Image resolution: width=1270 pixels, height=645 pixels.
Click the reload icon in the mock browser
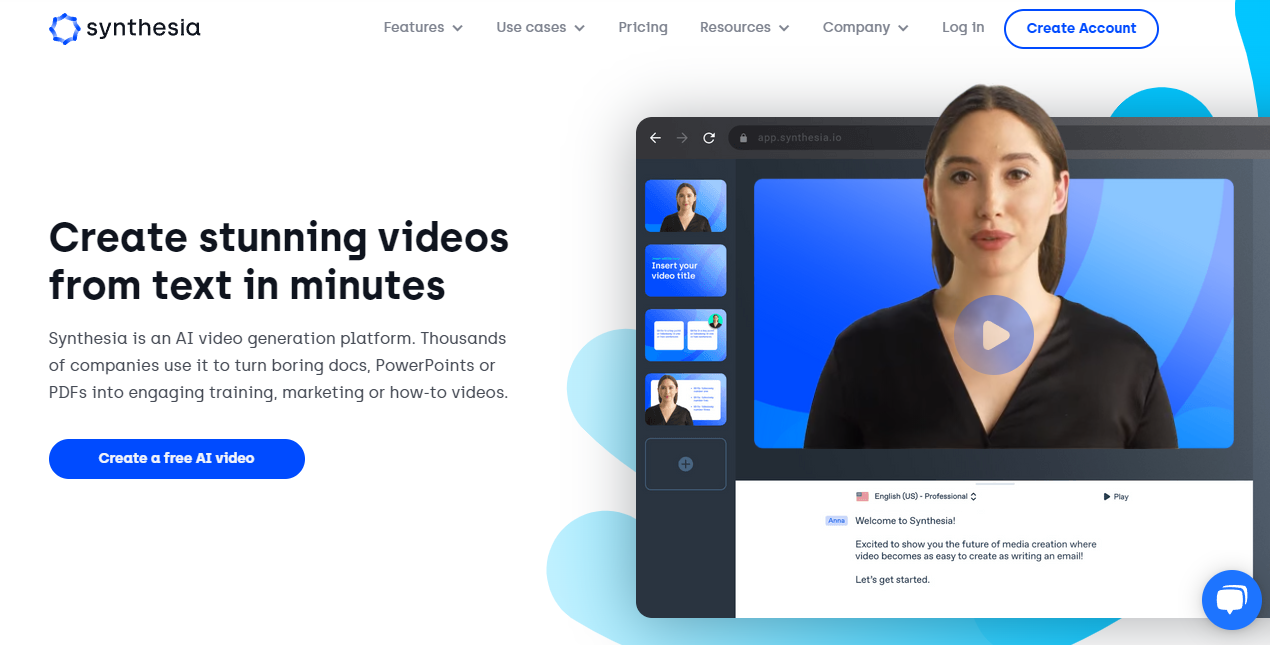click(709, 138)
